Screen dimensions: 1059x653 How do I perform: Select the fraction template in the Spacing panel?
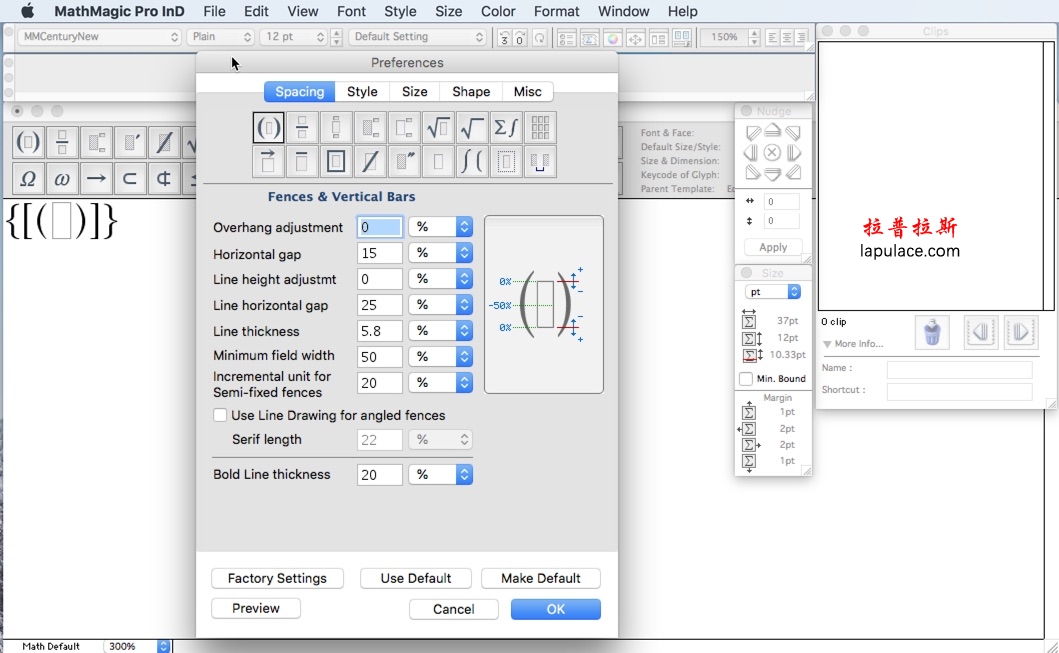[x=302, y=127]
